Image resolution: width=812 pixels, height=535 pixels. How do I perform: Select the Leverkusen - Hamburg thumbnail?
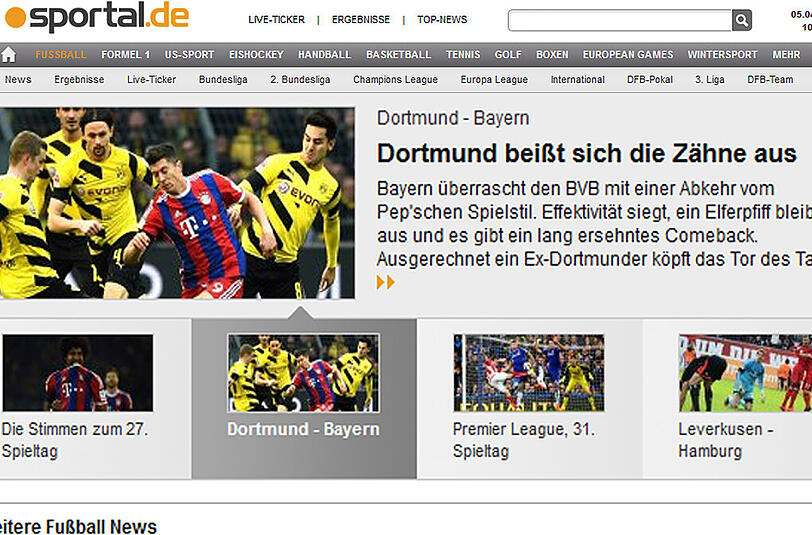coord(744,373)
